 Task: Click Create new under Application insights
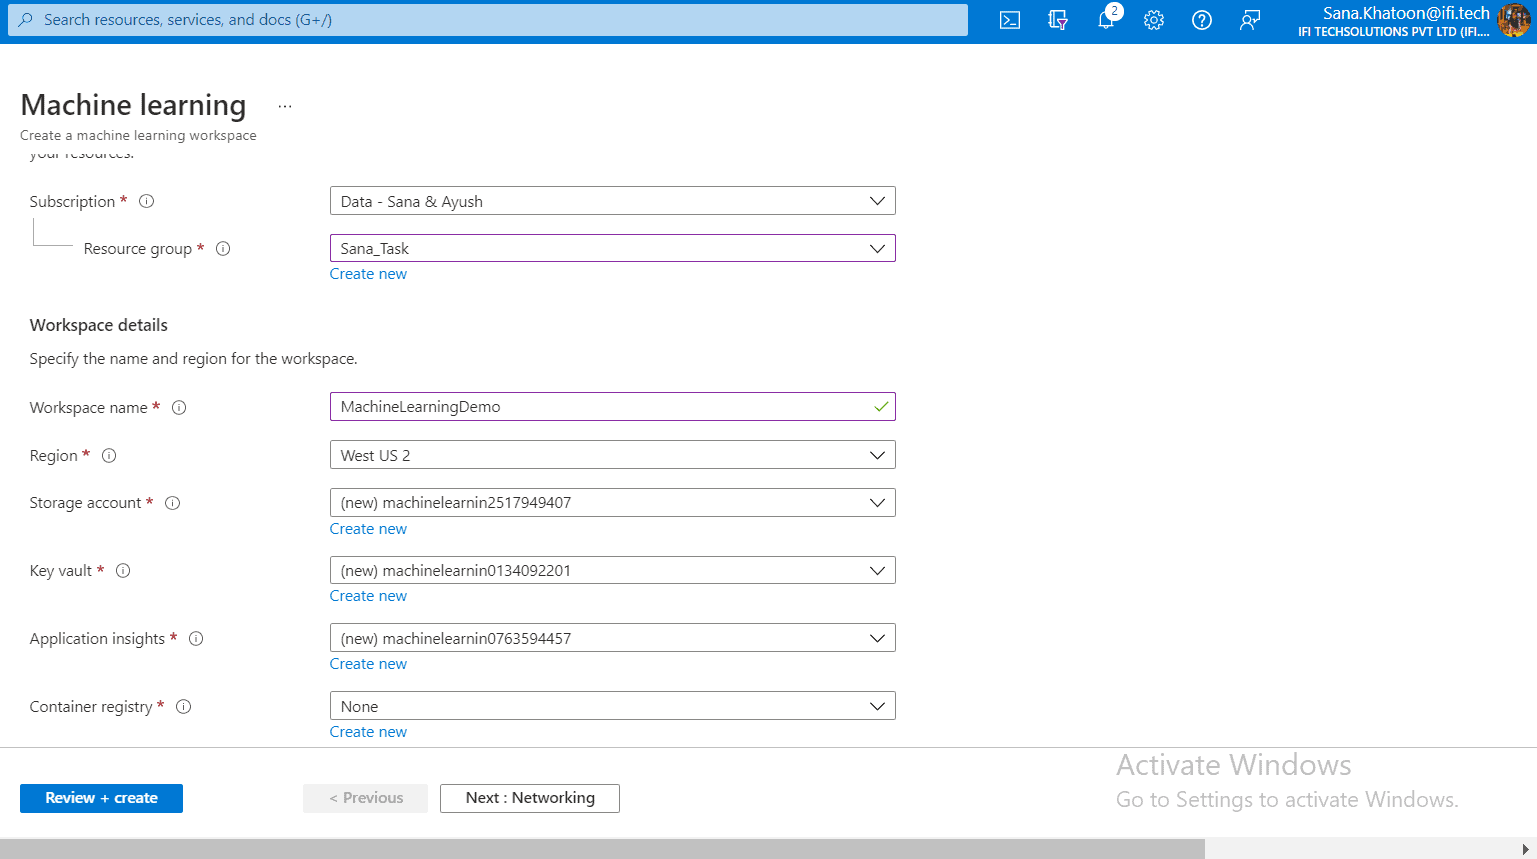(368, 664)
